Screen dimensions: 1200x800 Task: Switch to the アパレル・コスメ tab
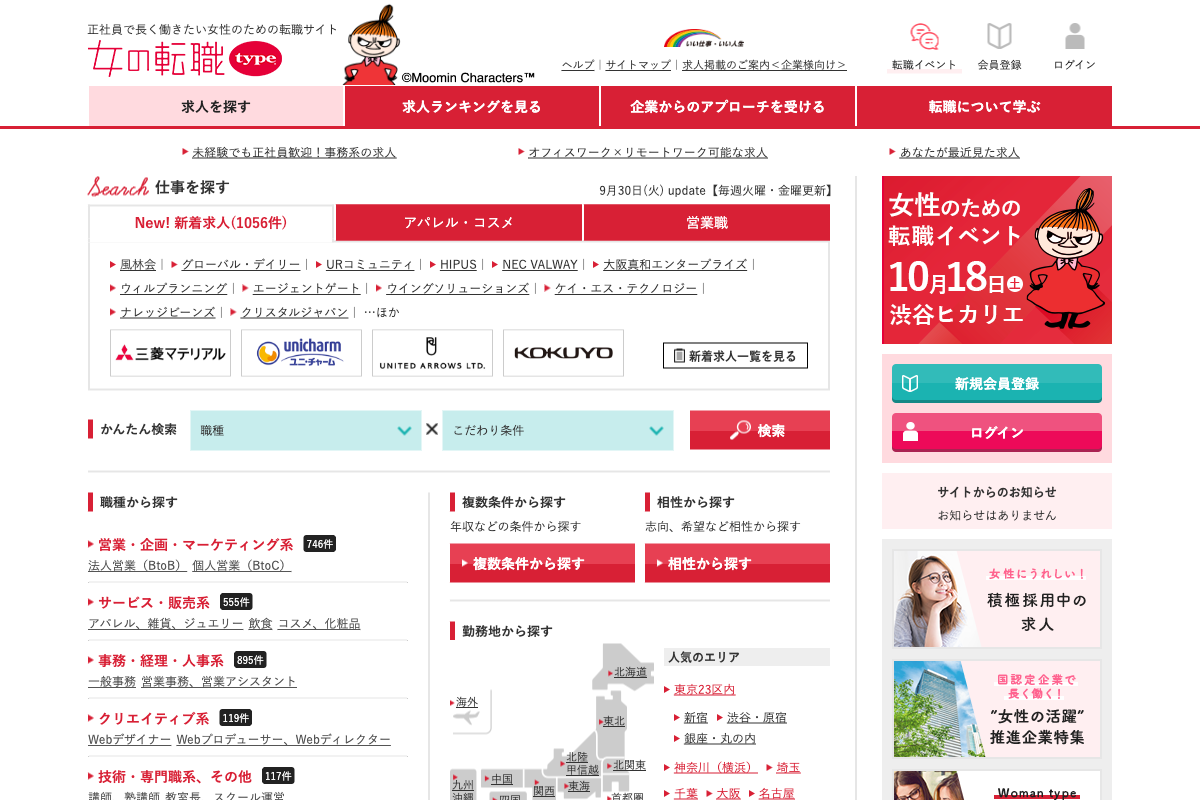tap(459, 223)
